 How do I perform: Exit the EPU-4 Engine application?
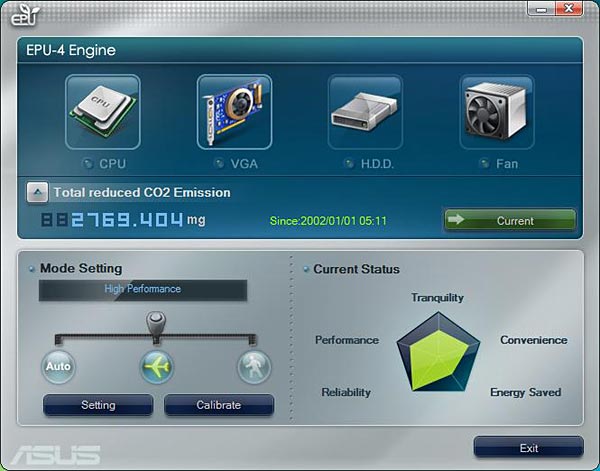coord(529,447)
